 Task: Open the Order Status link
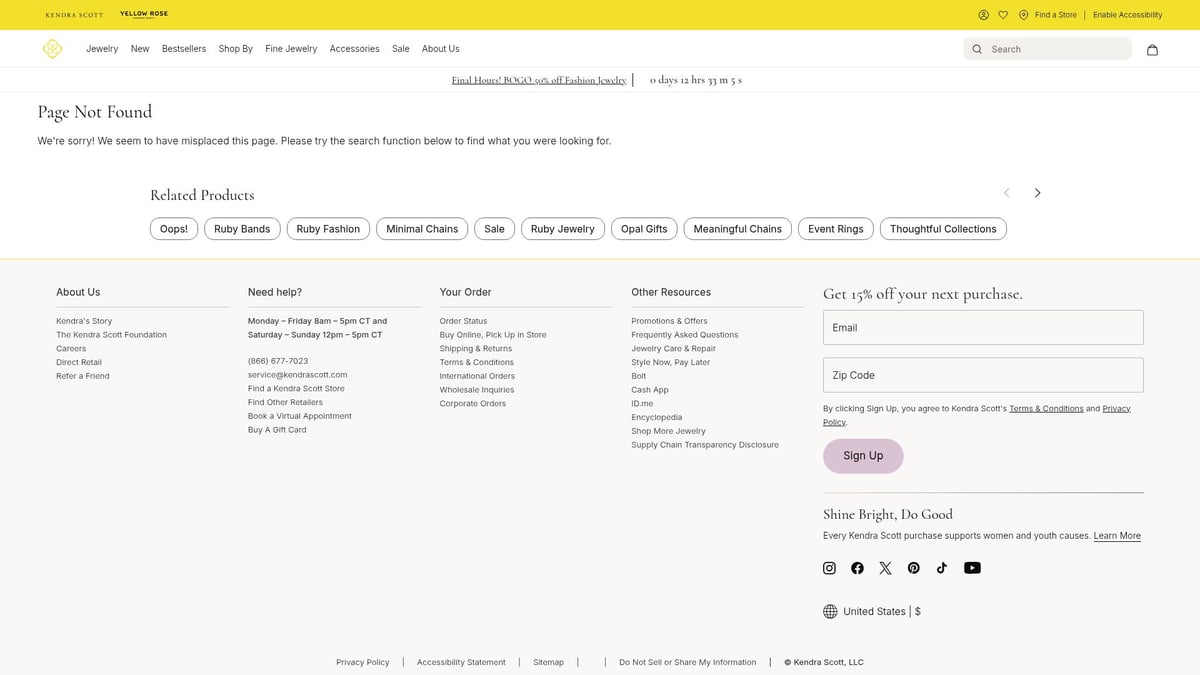tap(463, 321)
